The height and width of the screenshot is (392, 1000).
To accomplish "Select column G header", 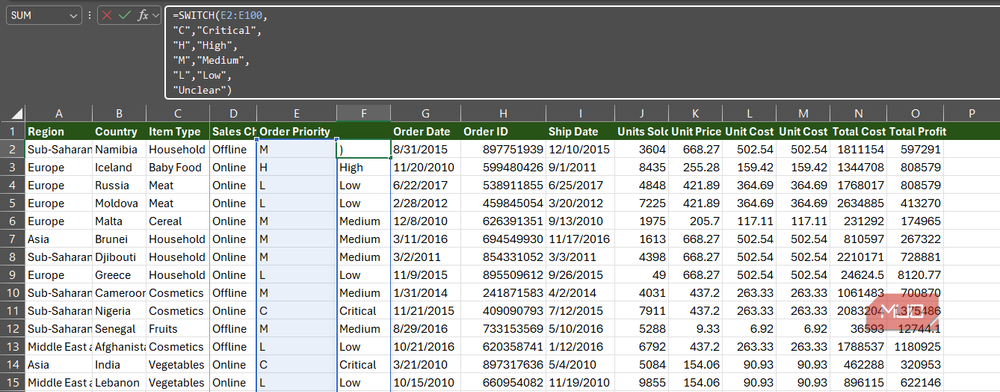I will pyautogui.click(x=425, y=113).
